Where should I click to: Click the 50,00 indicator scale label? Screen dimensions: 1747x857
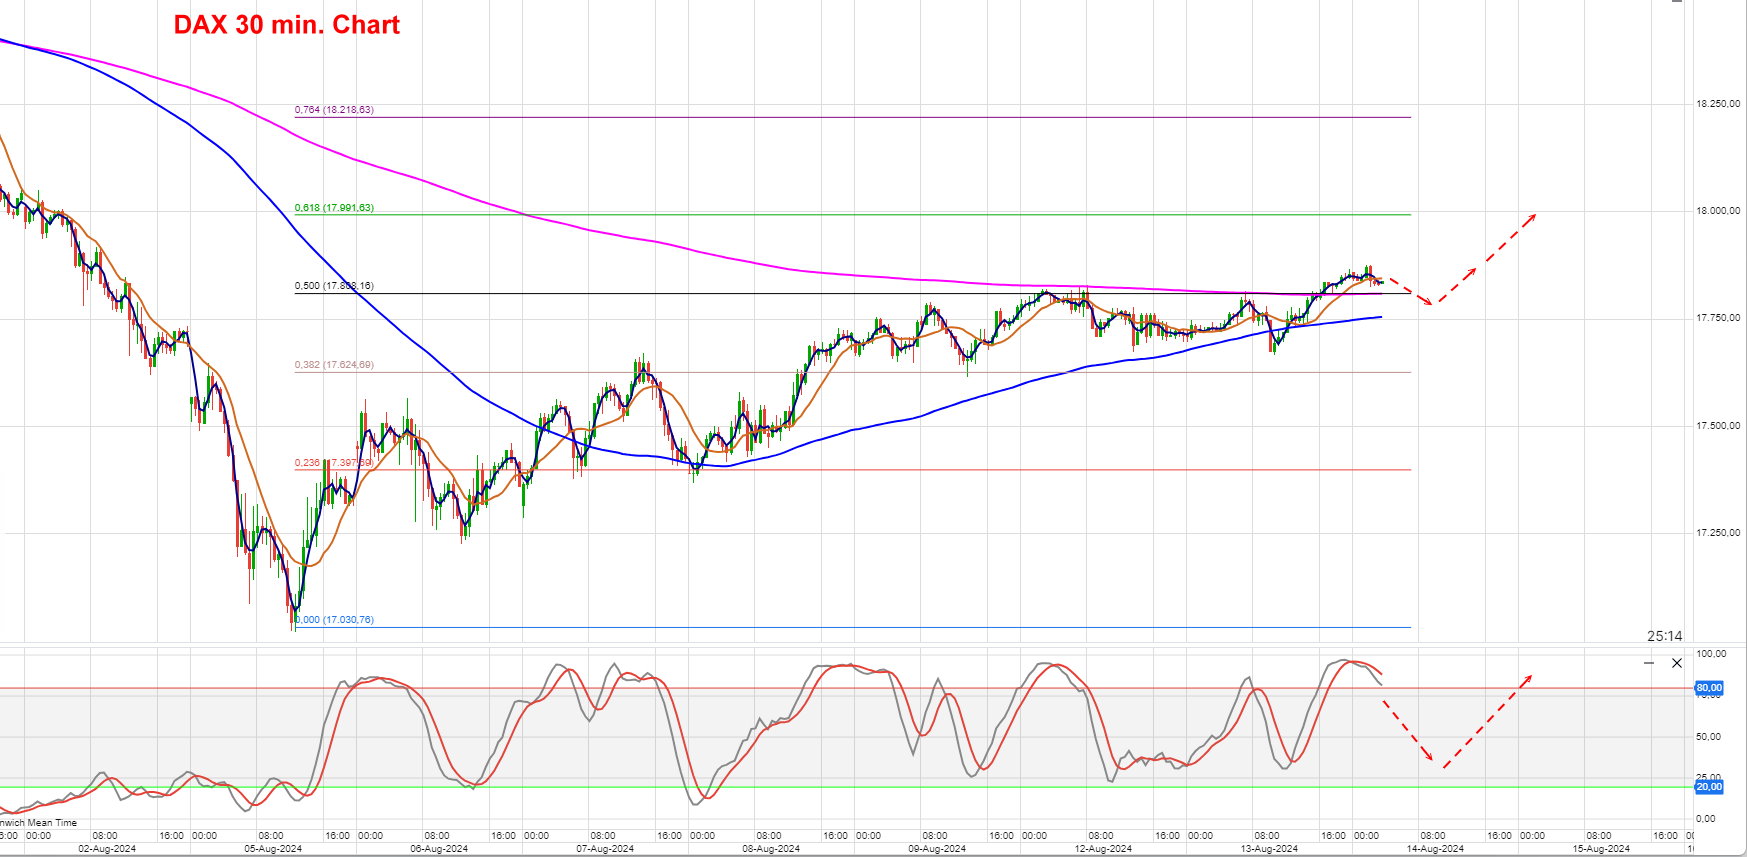[1709, 737]
